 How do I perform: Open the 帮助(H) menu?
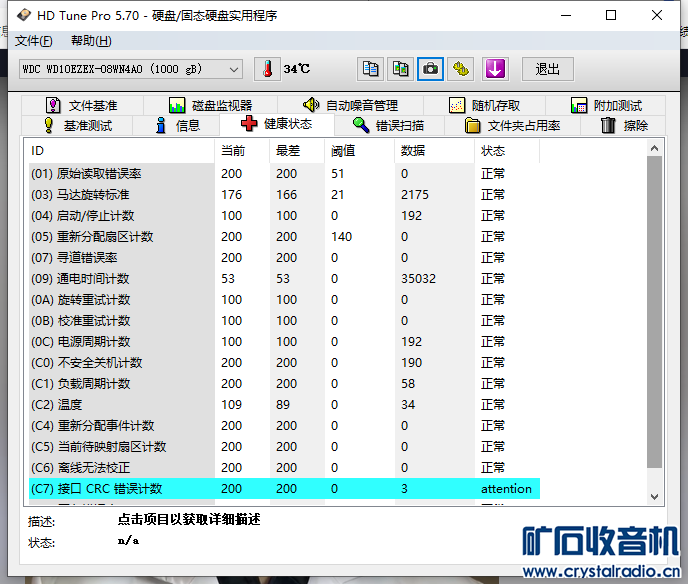(x=91, y=41)
